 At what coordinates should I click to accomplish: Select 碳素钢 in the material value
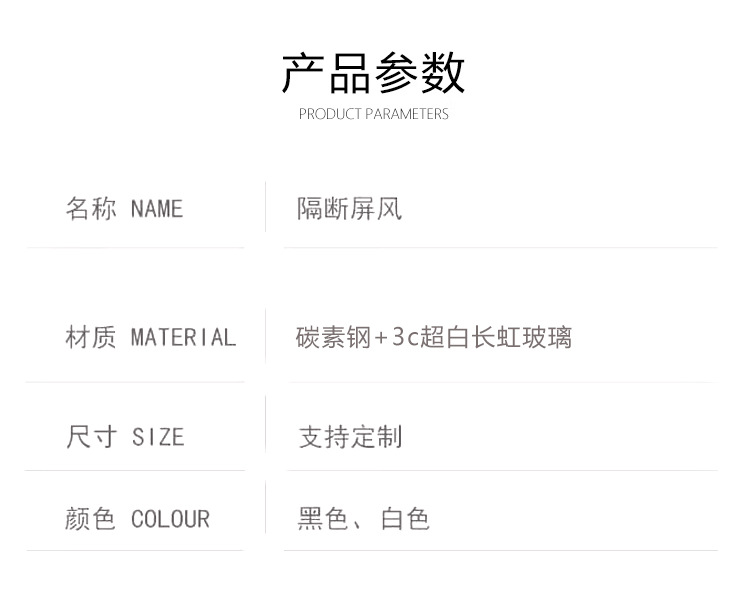coord(333,338)
